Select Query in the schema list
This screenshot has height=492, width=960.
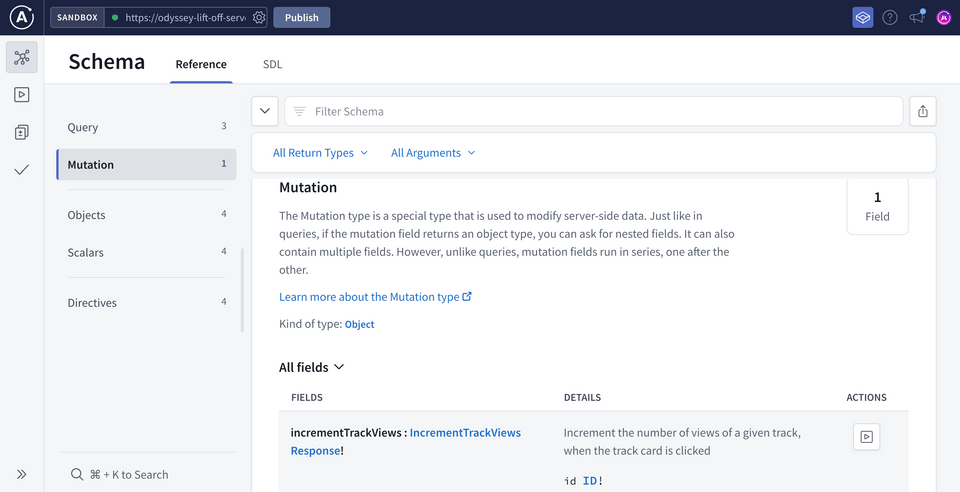click(146, 127)
